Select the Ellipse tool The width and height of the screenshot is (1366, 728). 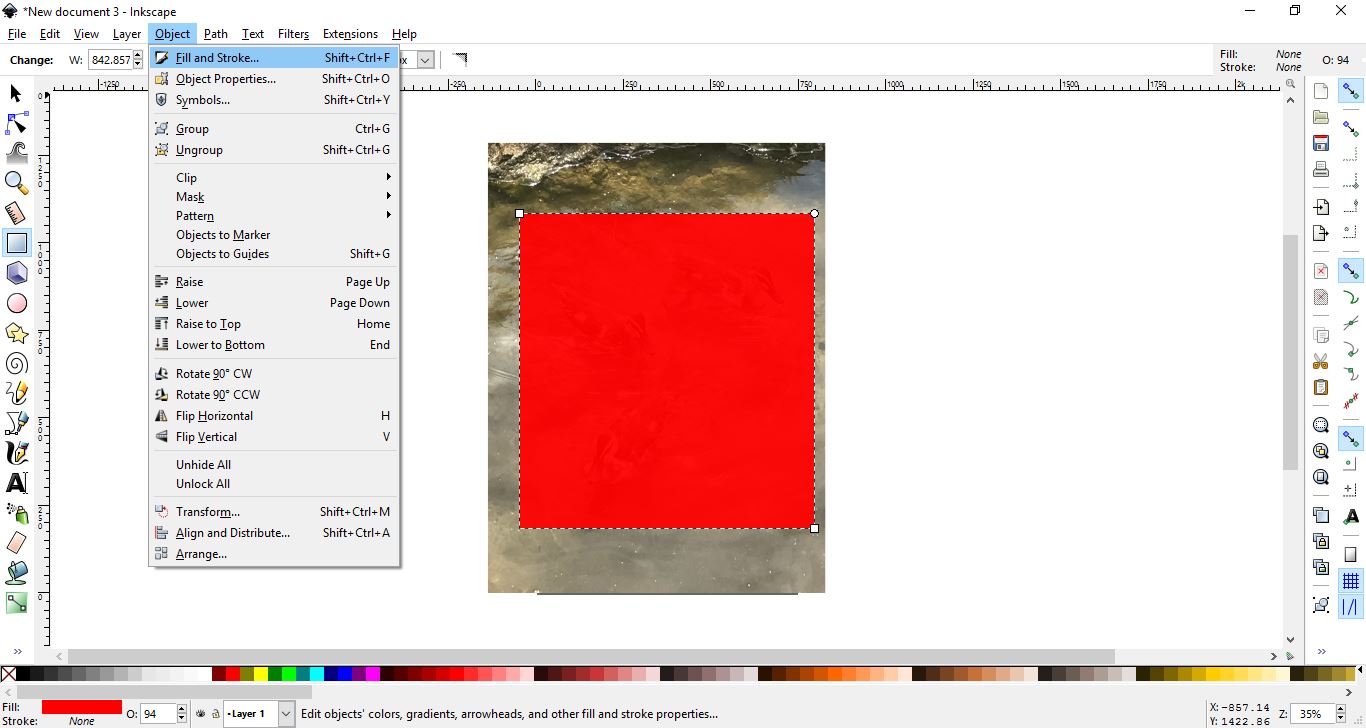point(16,302)
